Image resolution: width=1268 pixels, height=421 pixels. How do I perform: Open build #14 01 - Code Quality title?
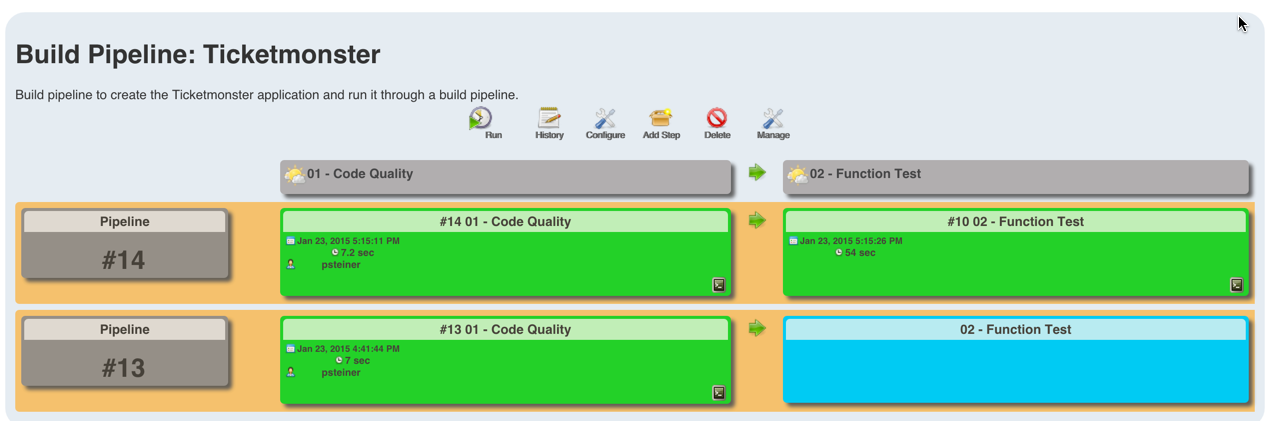click(505, 222)
